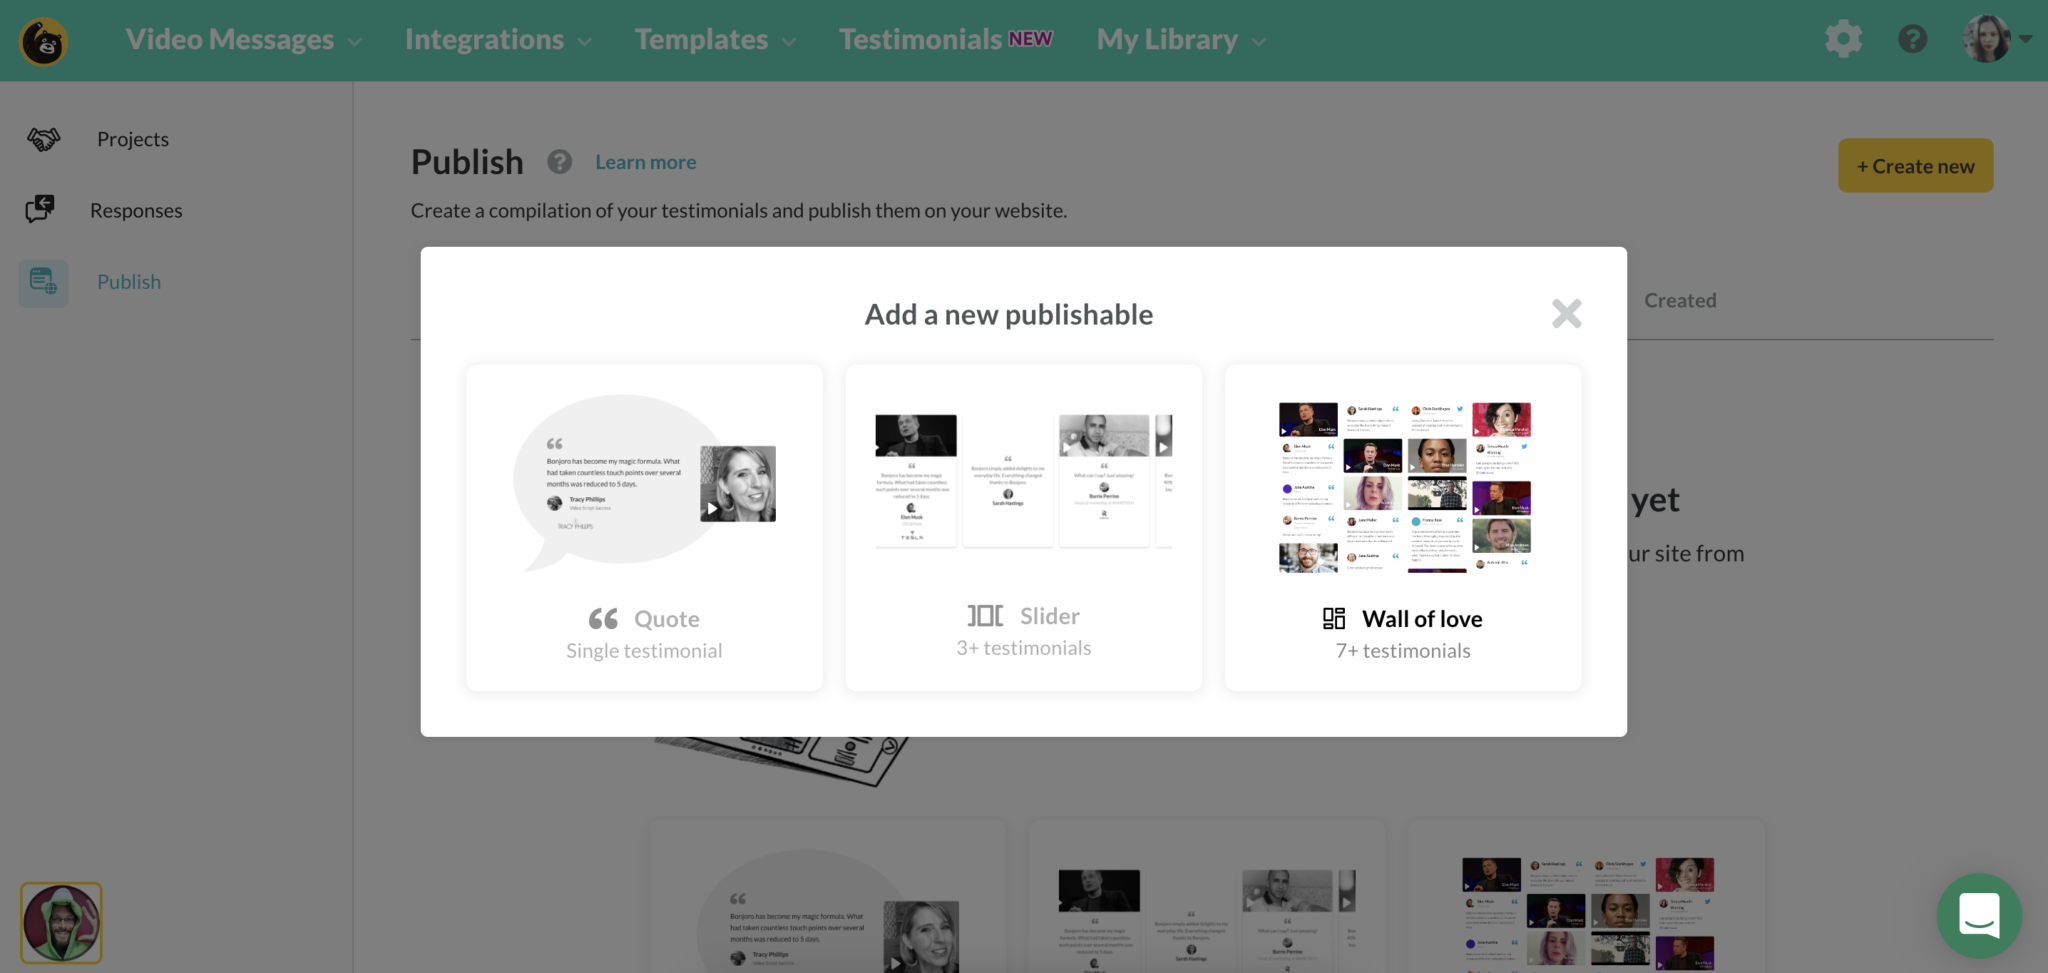Viewport: 2048px width, 973px height.
Task: Open Responses in the sidebar
Action: (x=136, y=210)
